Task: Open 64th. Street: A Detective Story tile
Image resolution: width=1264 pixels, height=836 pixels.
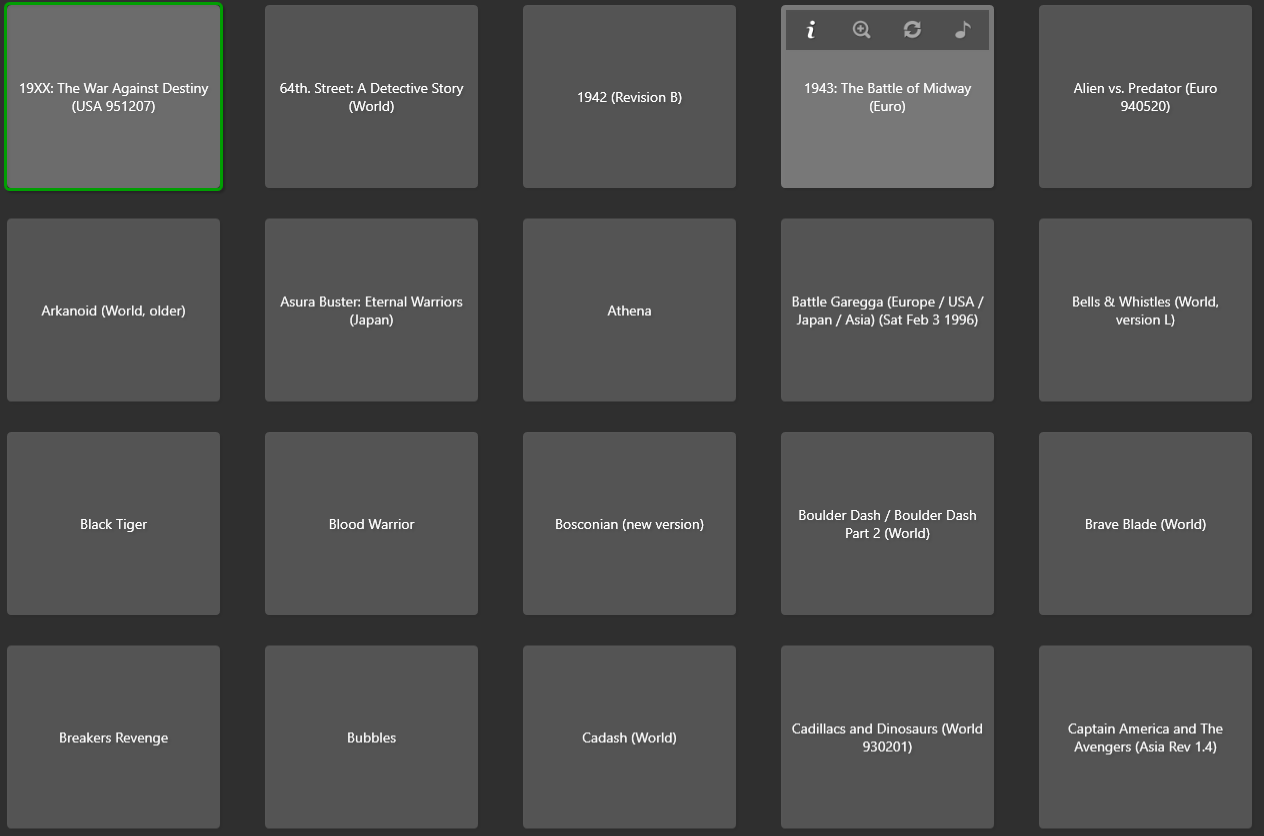Action: pos(371,97)
